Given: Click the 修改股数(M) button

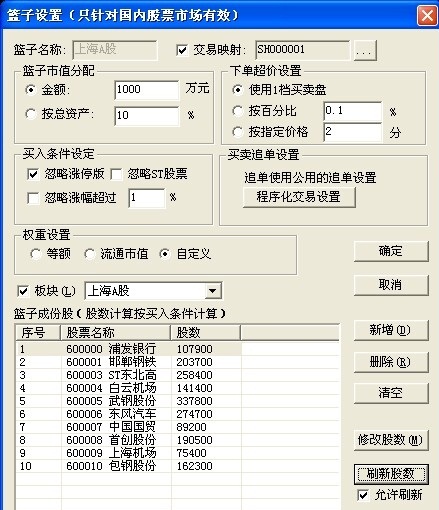Looking at the screenshot, I should [391, 440].
